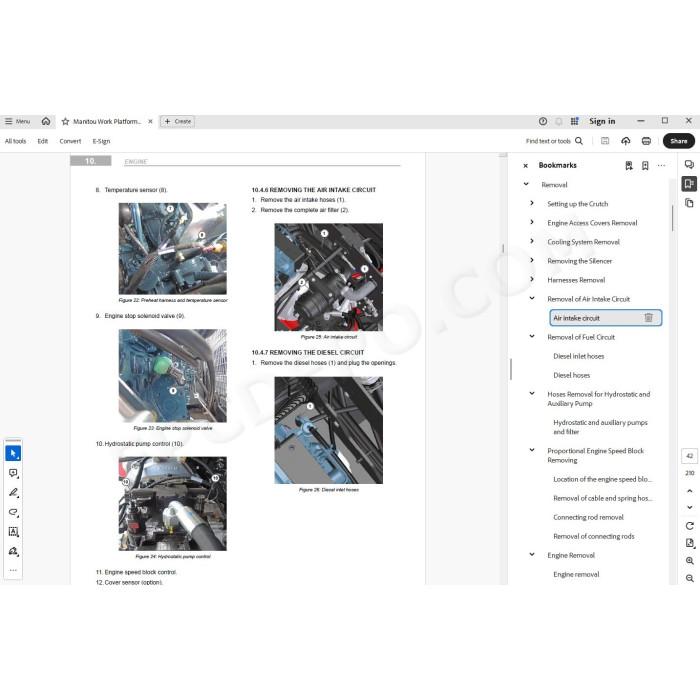Toggle the page thumbnails panel icon
Image resolution: width=700 pixels, height=700 pixels.
[689, 203]
